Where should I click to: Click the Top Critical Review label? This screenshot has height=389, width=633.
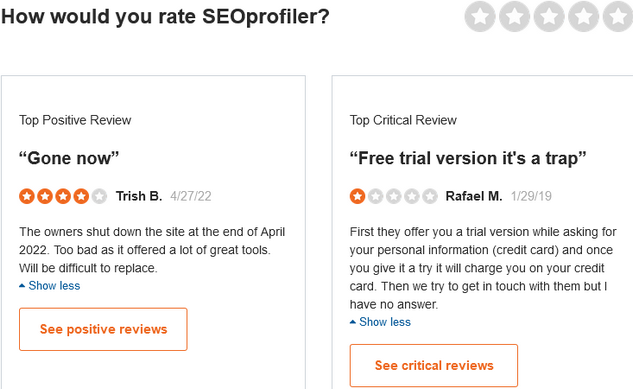coord(403,120)
